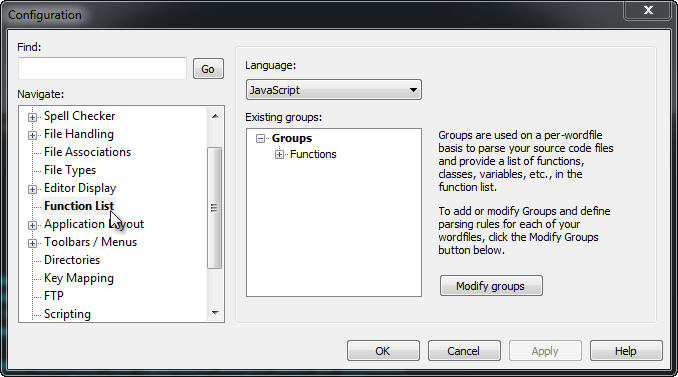Select the Function List item

79,206
